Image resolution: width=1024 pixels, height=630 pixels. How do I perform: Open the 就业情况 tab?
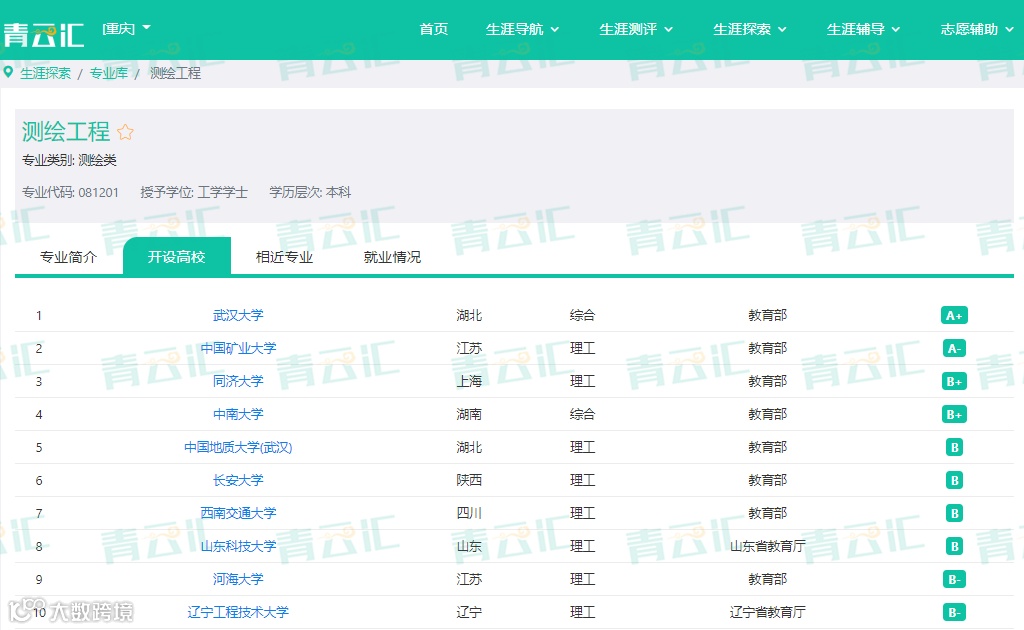392,257
